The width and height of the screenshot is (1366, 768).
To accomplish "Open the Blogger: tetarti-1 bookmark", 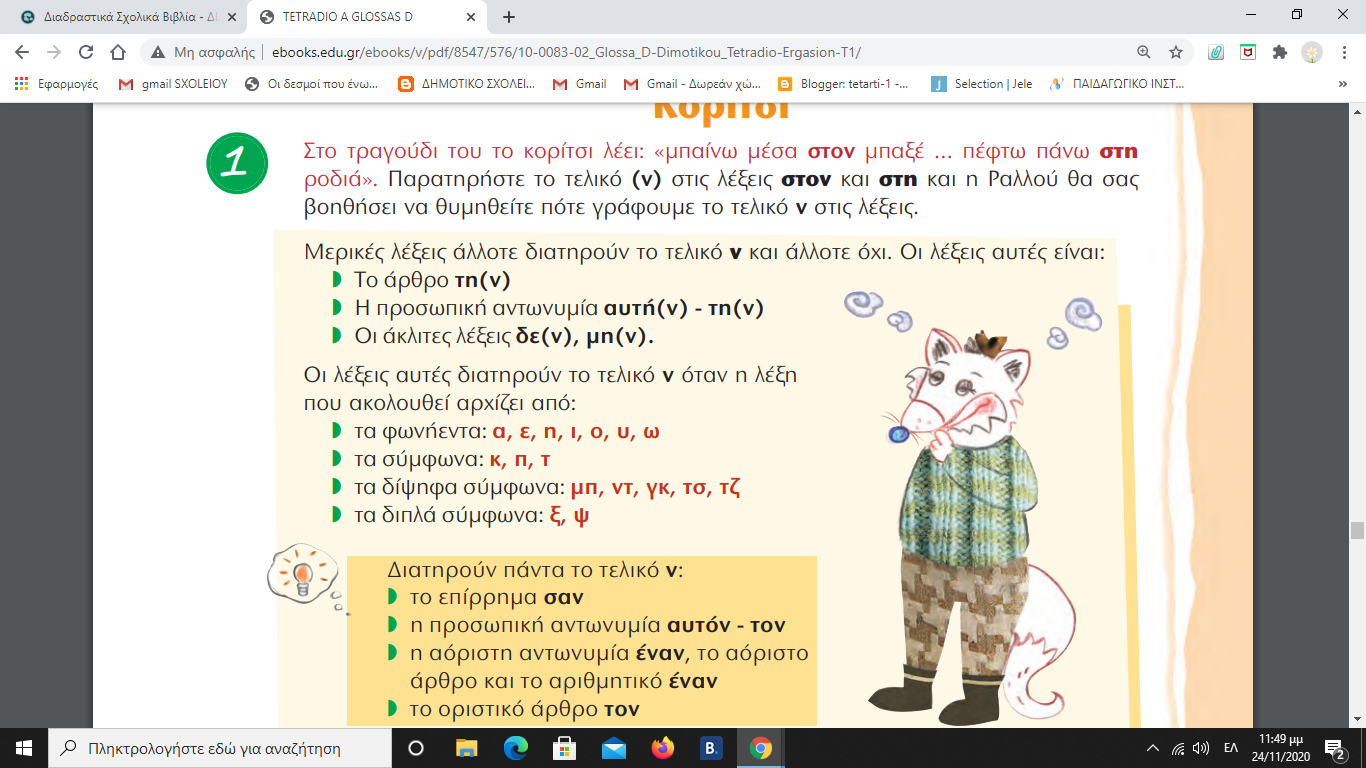I will click(844, 84).
